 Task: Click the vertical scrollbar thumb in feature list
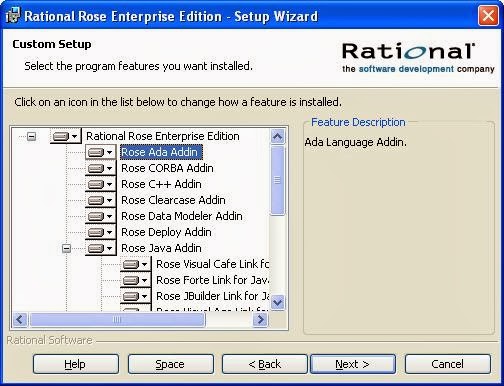[x=278, y=180]
